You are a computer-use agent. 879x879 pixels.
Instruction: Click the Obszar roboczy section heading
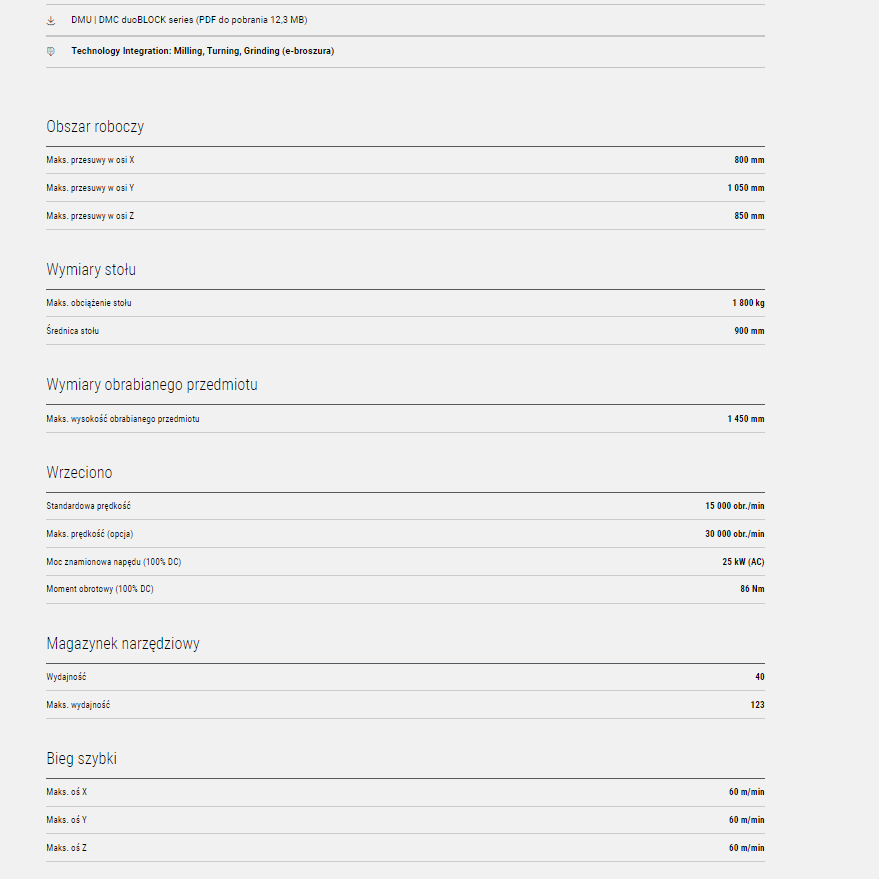pyautogui.click(x=95, y=127)
